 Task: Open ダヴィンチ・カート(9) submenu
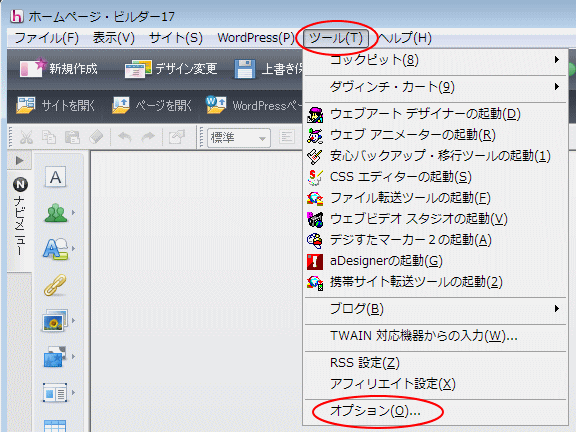pos(435,87)
